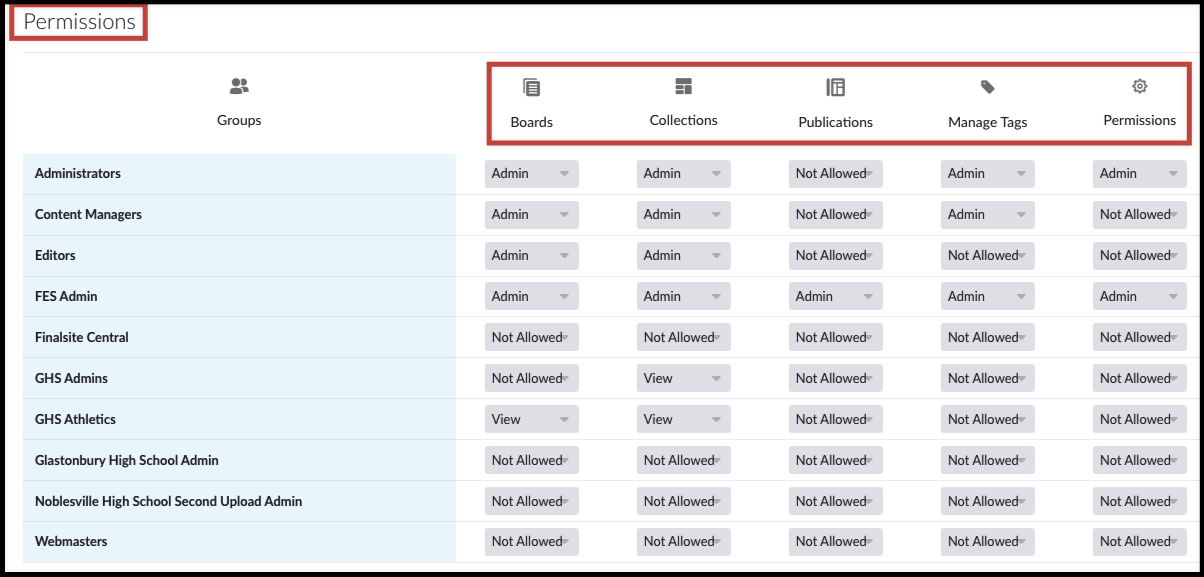This screenshot has height=577, width=1204.
Task: Open the Manage Tags dropdown for Webmasters
Action: click(x=987, y=541)
